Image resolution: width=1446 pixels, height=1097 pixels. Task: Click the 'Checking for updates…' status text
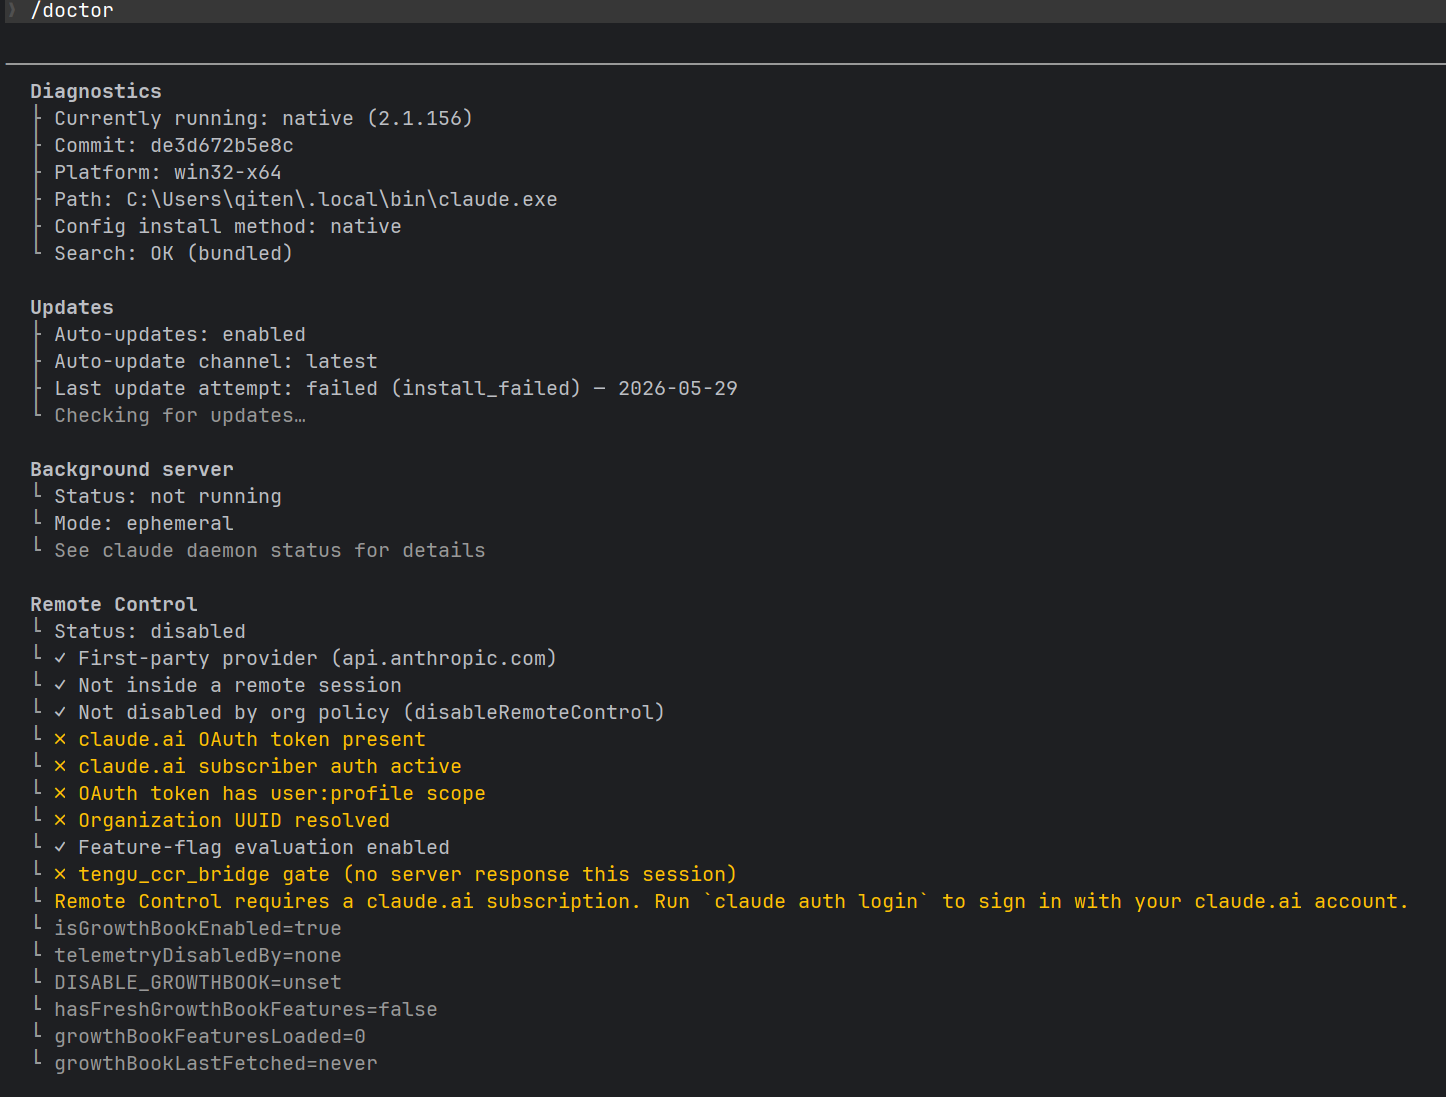click(x=180, y=416)
